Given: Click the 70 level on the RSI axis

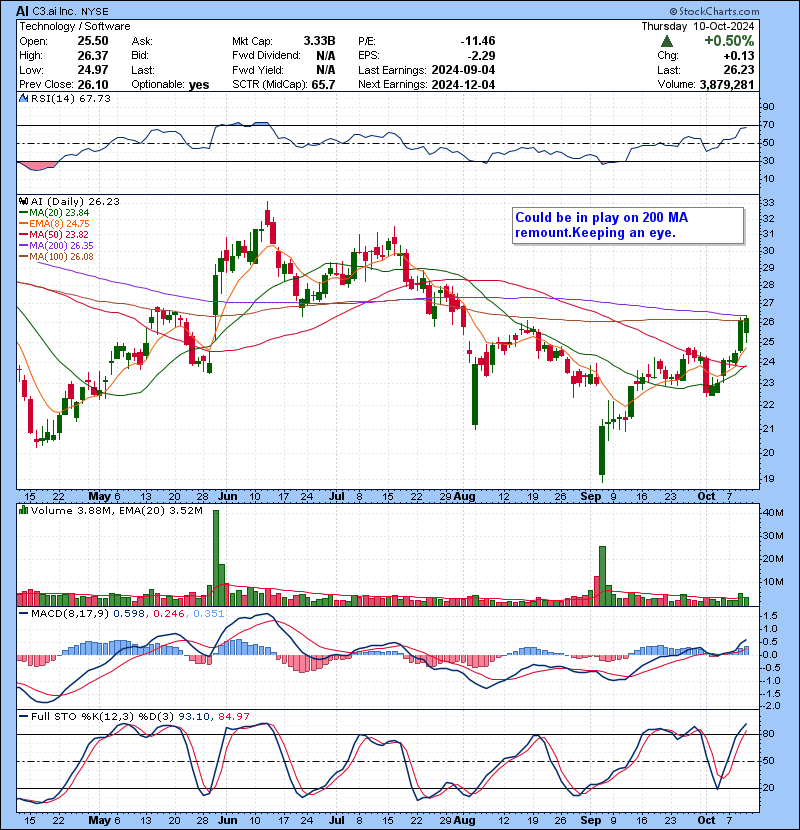Looking at the screenshot, I should pos(768,125).
